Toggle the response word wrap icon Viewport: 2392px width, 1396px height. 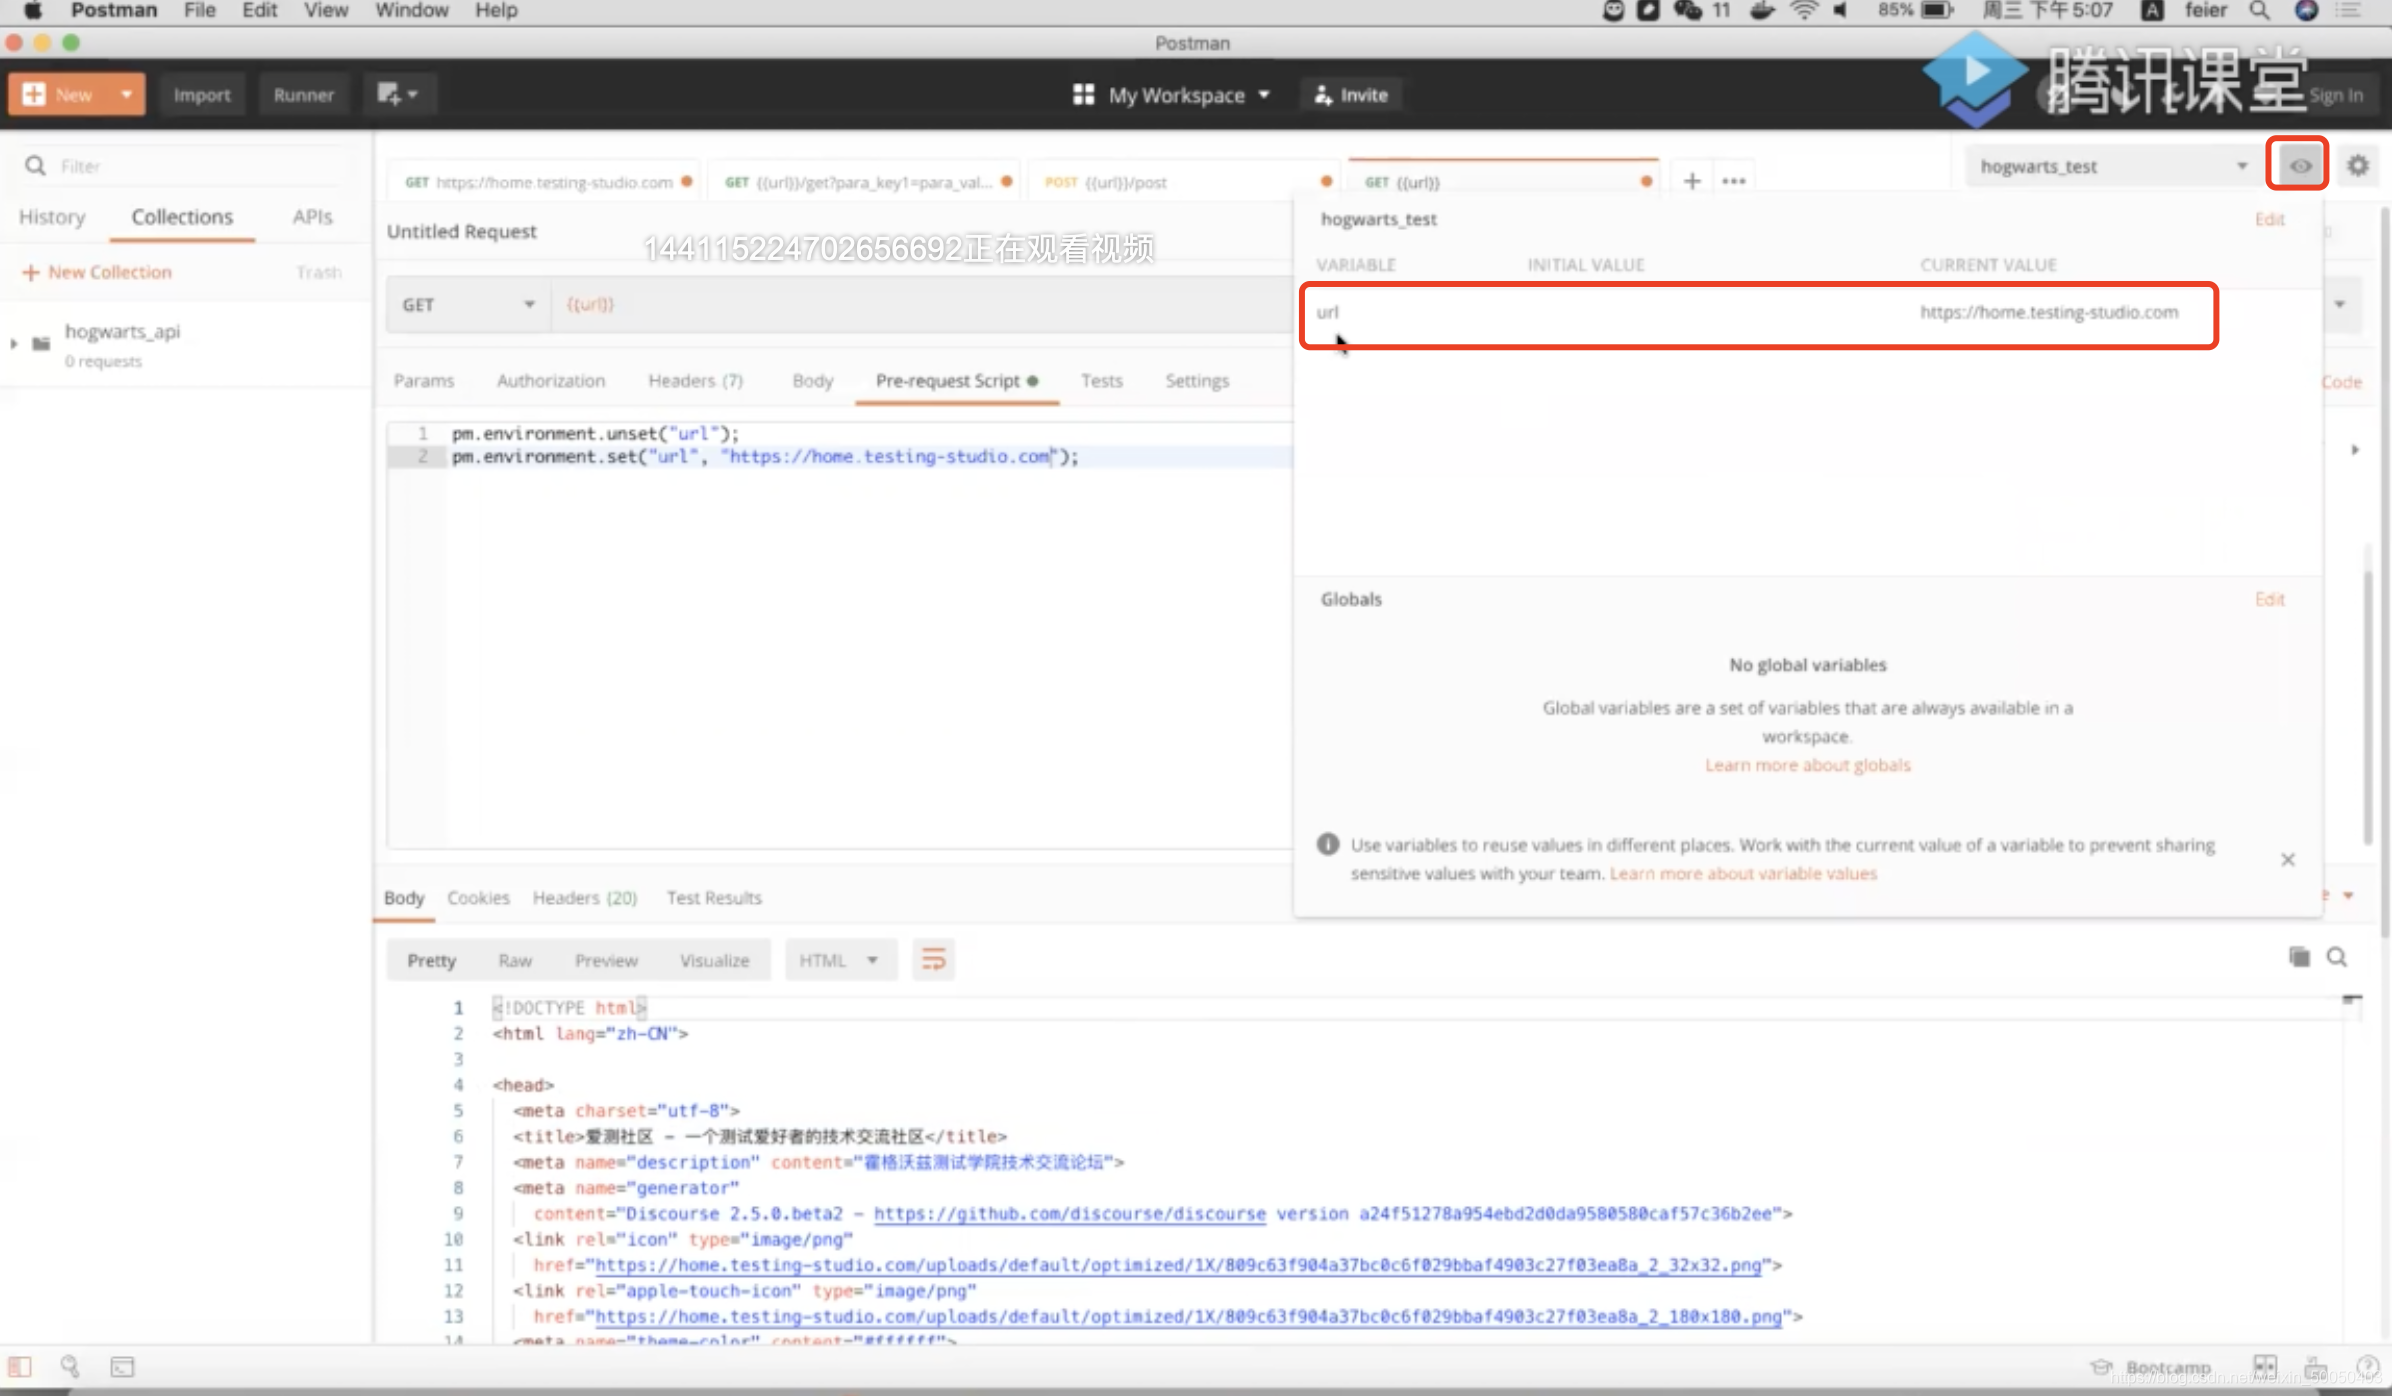pos(933,959)
